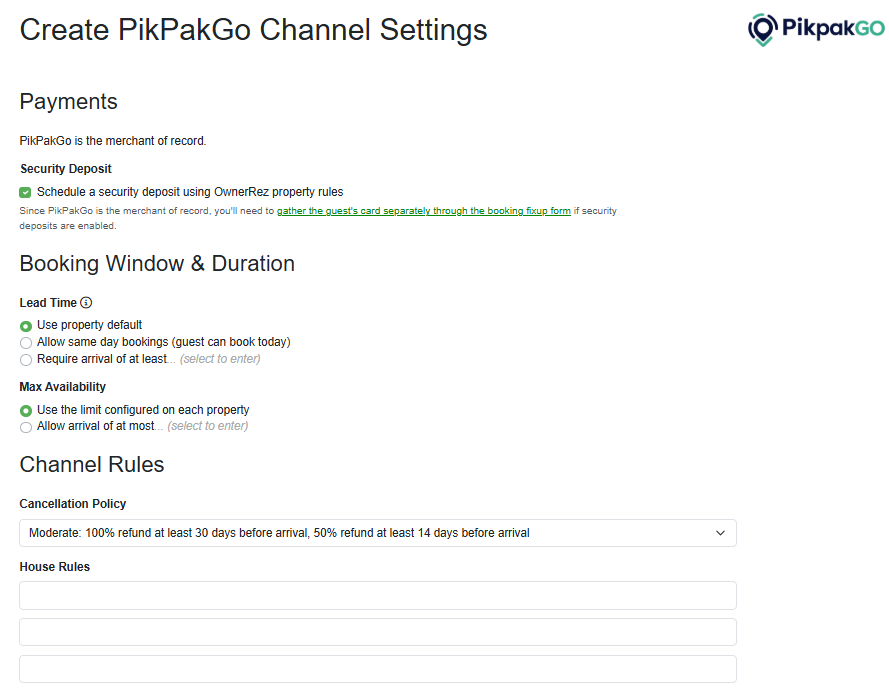This screenshot has height=690, width=889.
Task: Focus the second House Rules field
Action: [378, 632]
